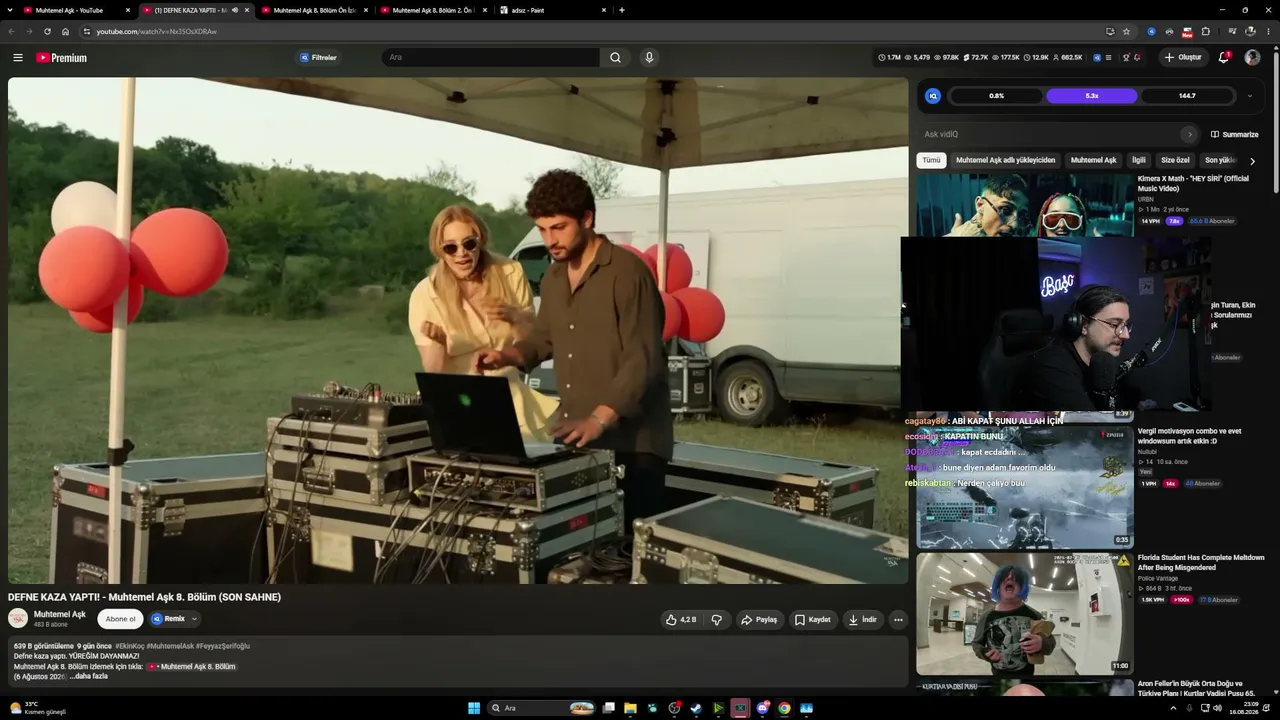Open the #EkinKoç hashtag link
This screenshot has width=1280, height=720.
[130, 647]
